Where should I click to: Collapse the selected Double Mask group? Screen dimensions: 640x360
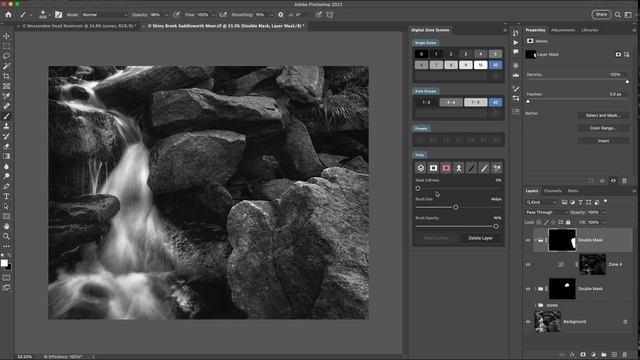click(x=535, y=240)
